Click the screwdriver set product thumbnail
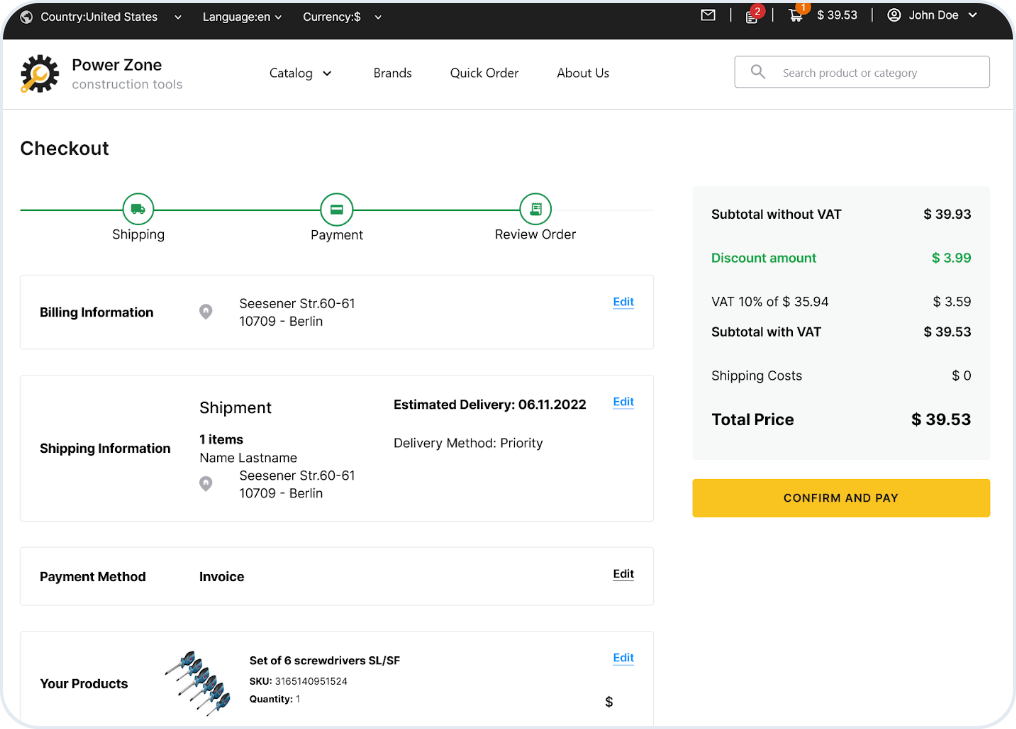1016x729 pixels. pos(198,682)
